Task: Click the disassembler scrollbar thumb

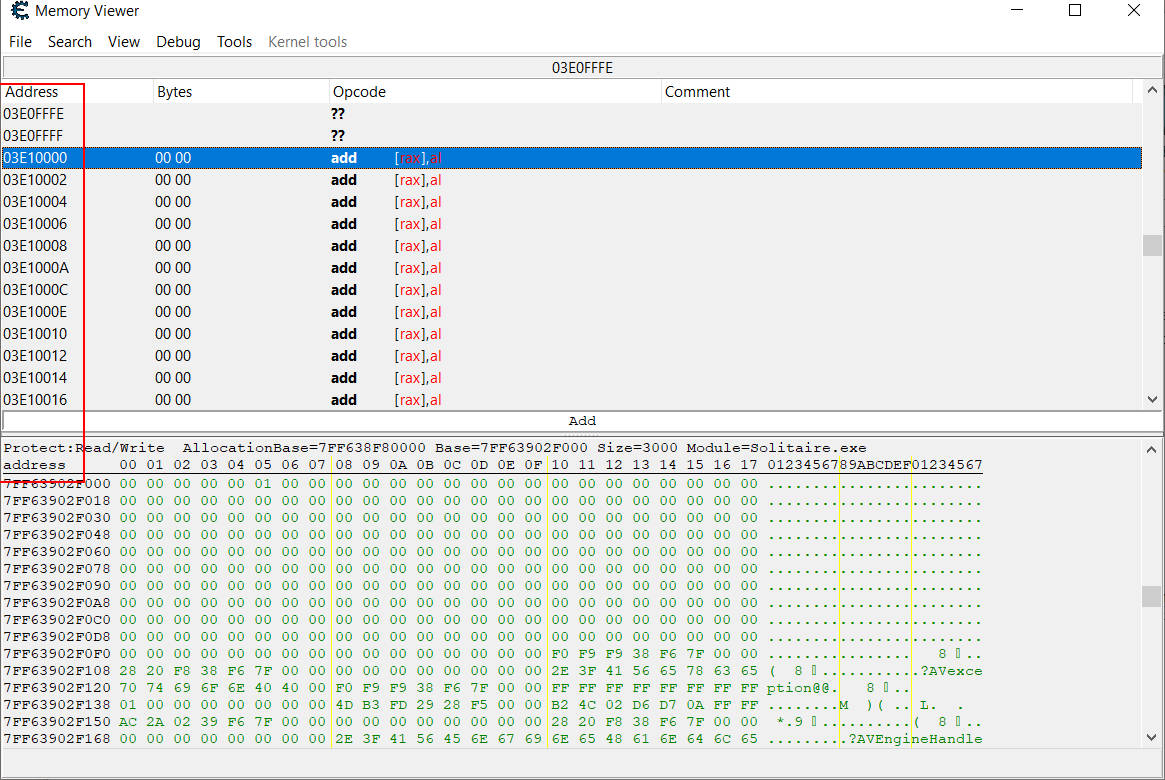Action: pyautogui.click(x=1153, y=246)
